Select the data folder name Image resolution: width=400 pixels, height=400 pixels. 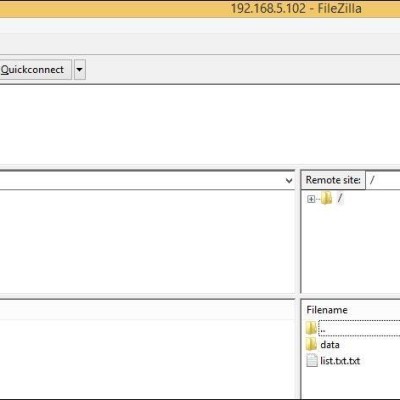coord(330,345)
